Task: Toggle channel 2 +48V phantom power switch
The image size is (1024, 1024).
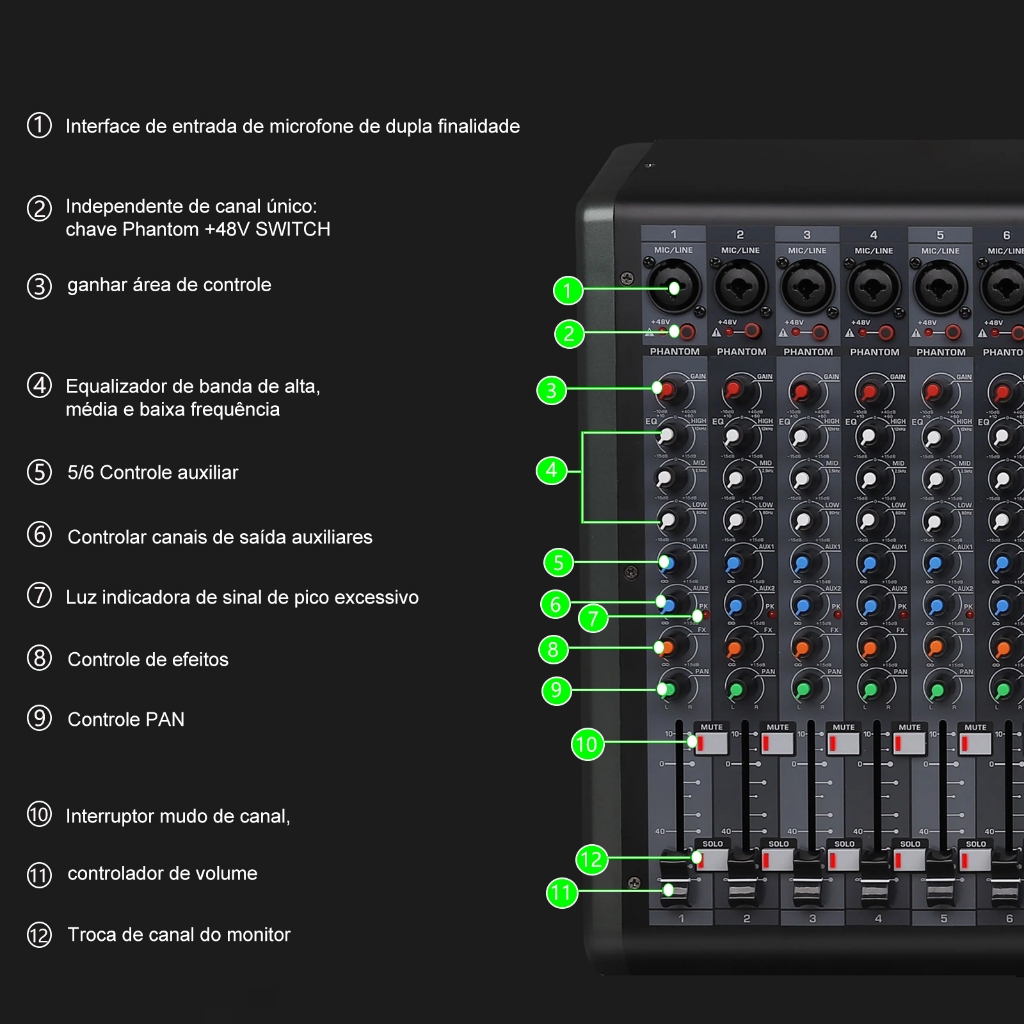Action: tap(752, 331)
